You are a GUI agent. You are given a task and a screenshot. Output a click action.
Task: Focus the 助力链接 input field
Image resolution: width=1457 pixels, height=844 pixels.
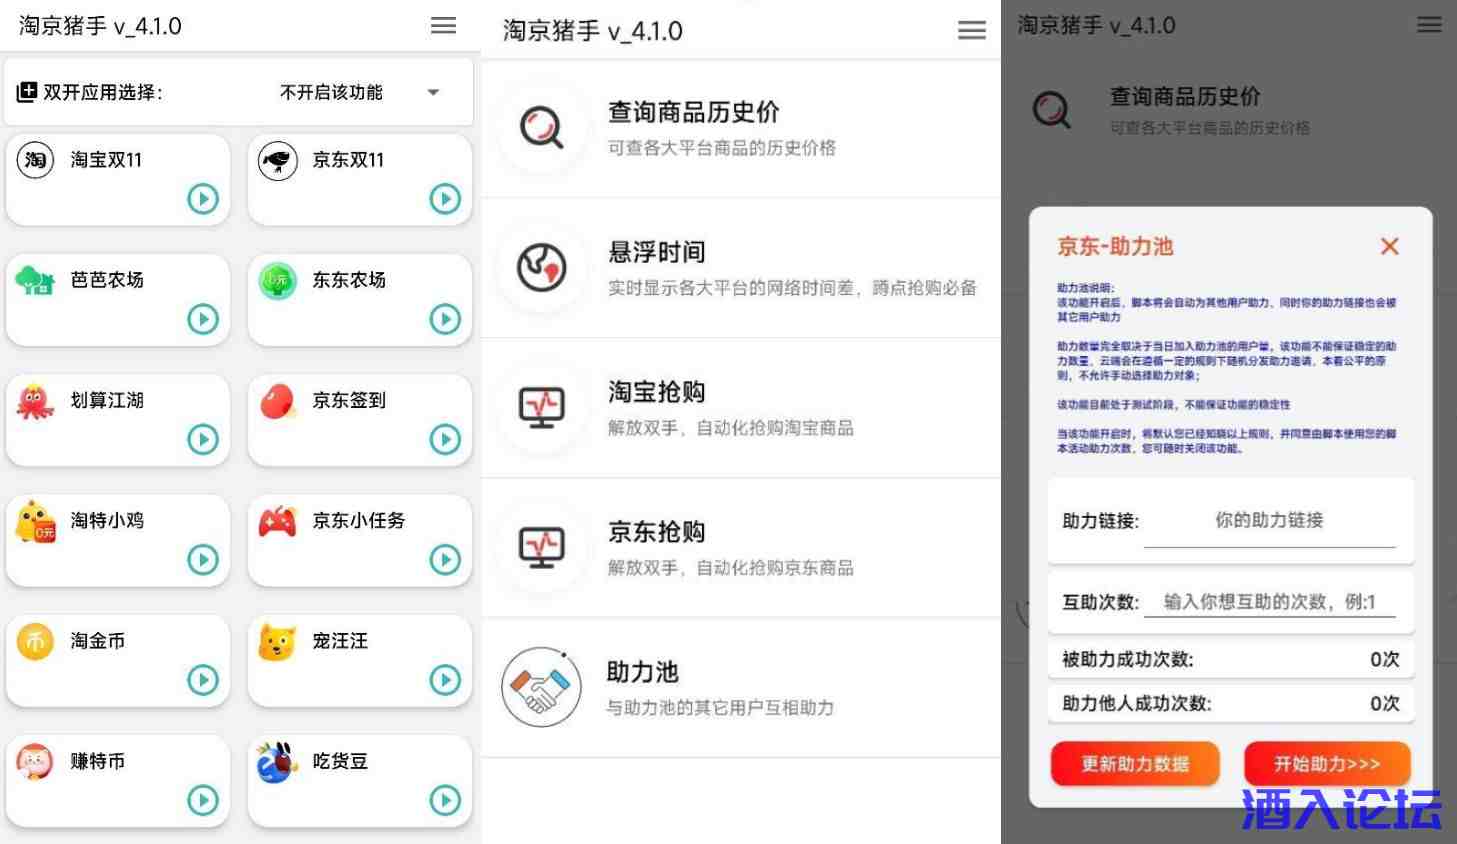[x=1269, y=521]
